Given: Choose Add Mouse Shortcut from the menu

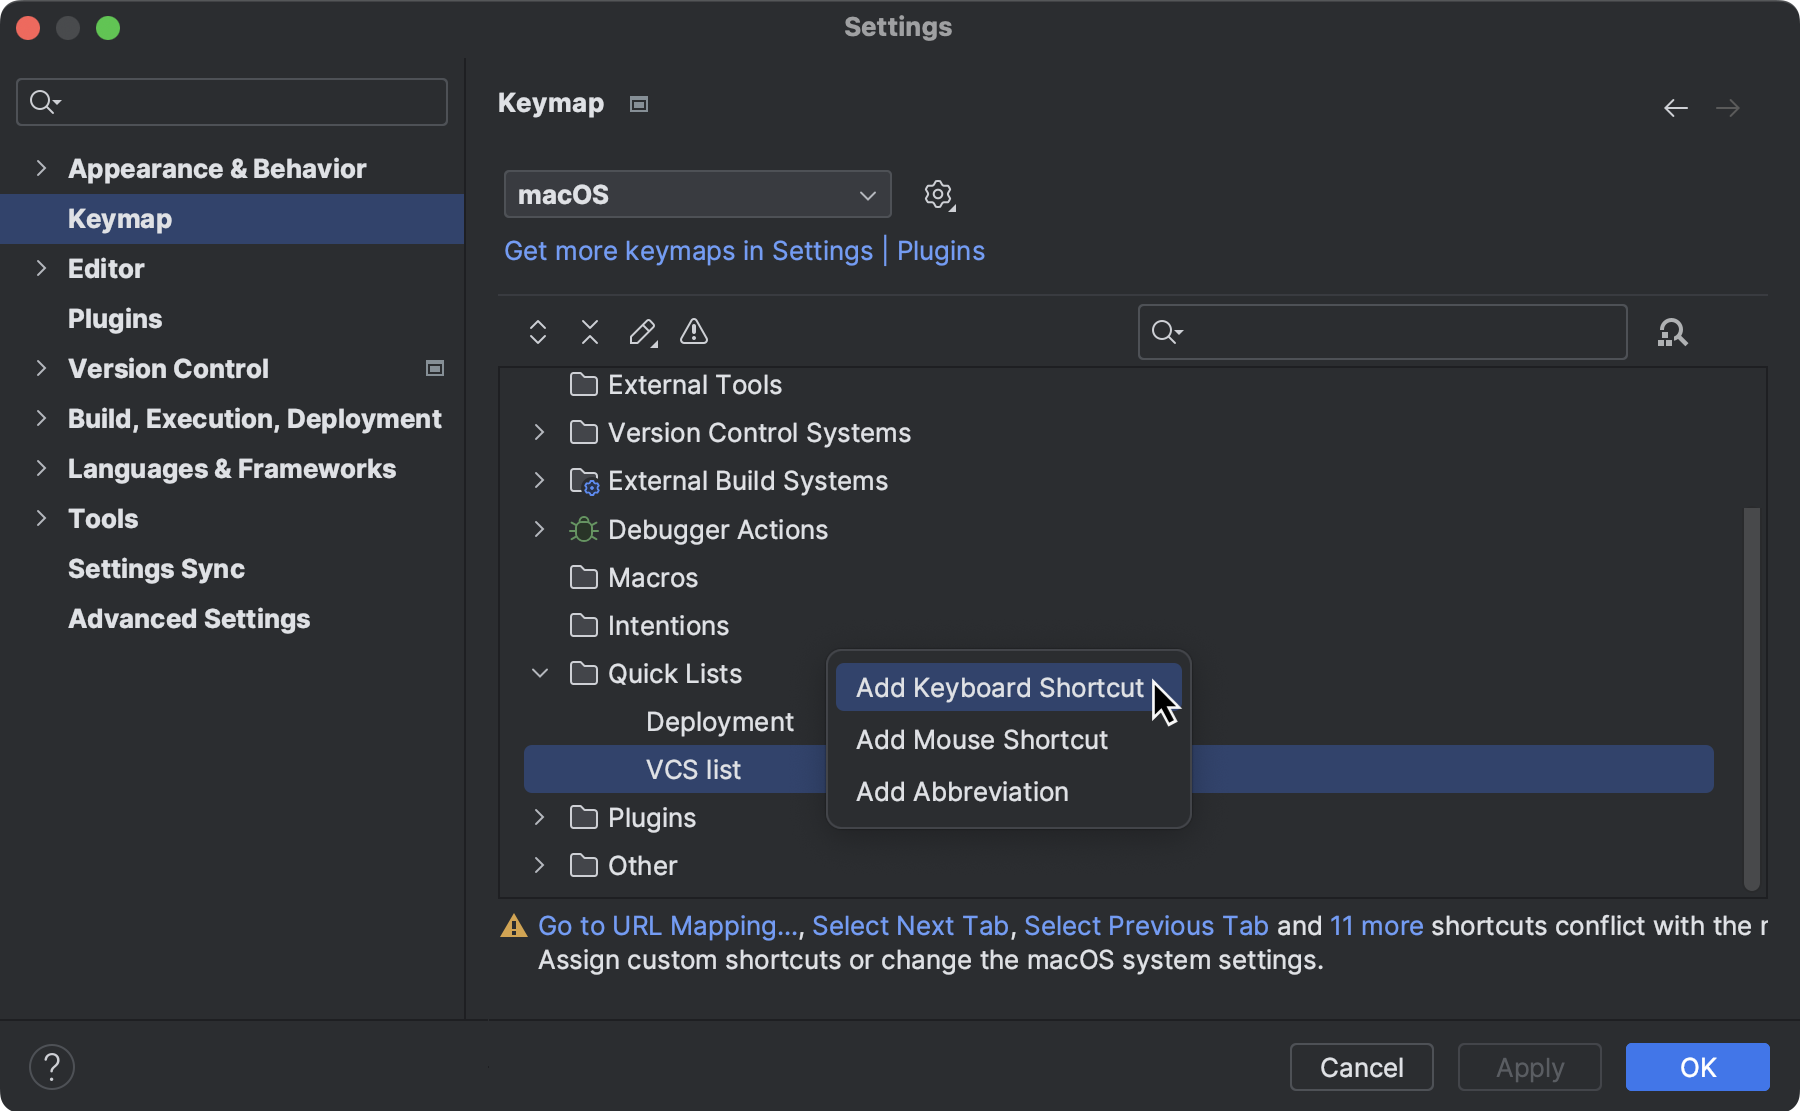Looking at the screenshot, I should 981,740.
